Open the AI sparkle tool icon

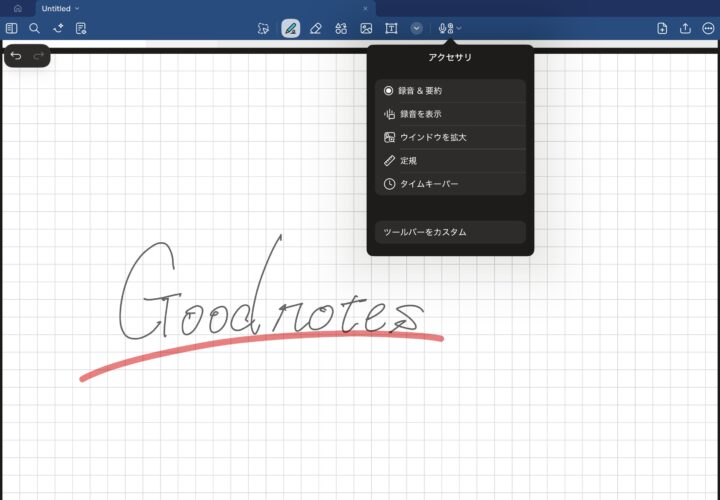point(58,28)
